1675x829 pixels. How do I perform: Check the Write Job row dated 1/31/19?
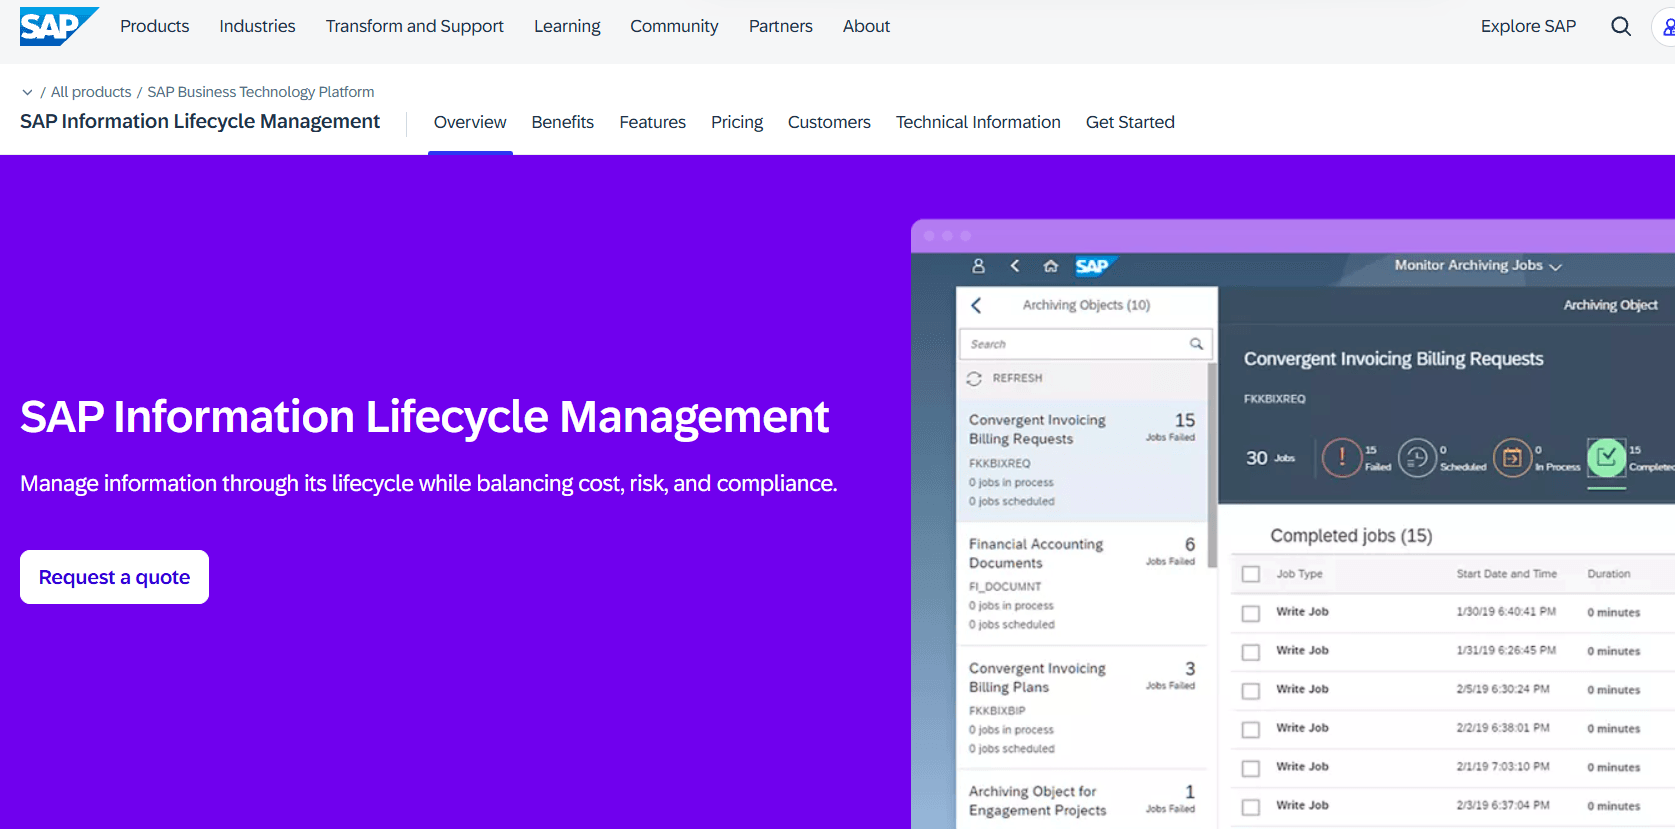1251,652
